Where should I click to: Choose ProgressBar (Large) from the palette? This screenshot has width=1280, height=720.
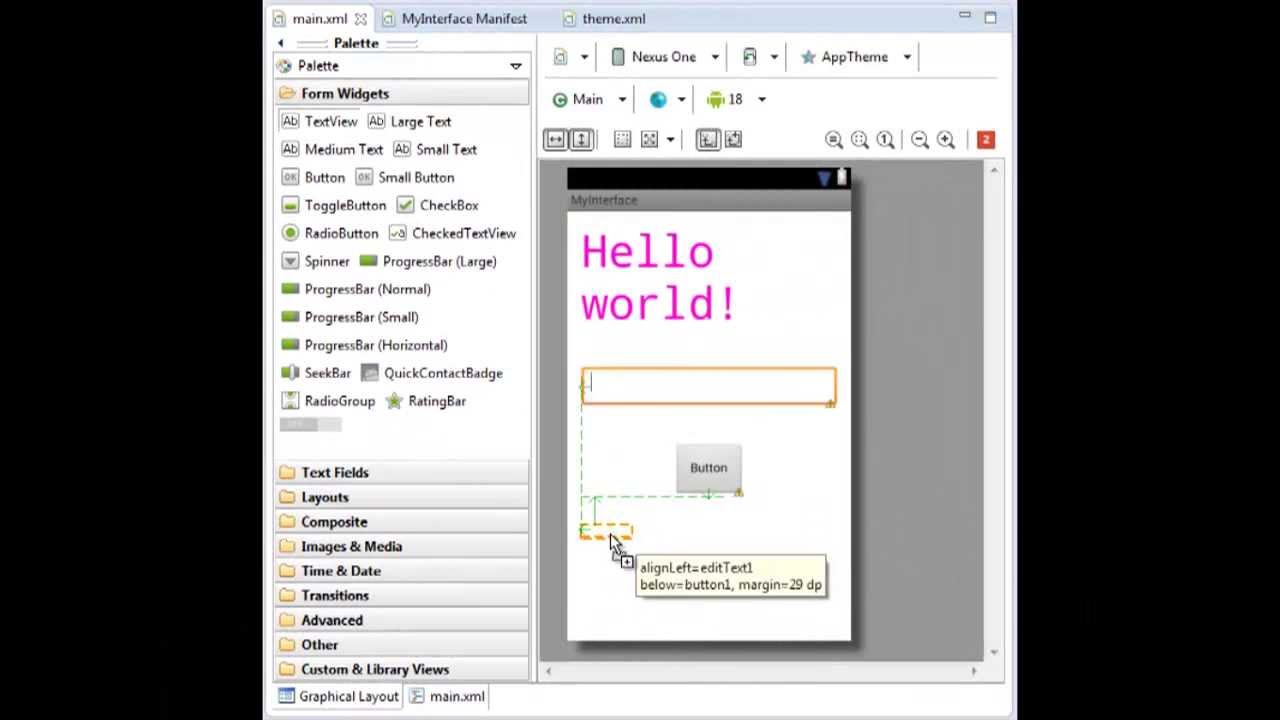point(428,261)
